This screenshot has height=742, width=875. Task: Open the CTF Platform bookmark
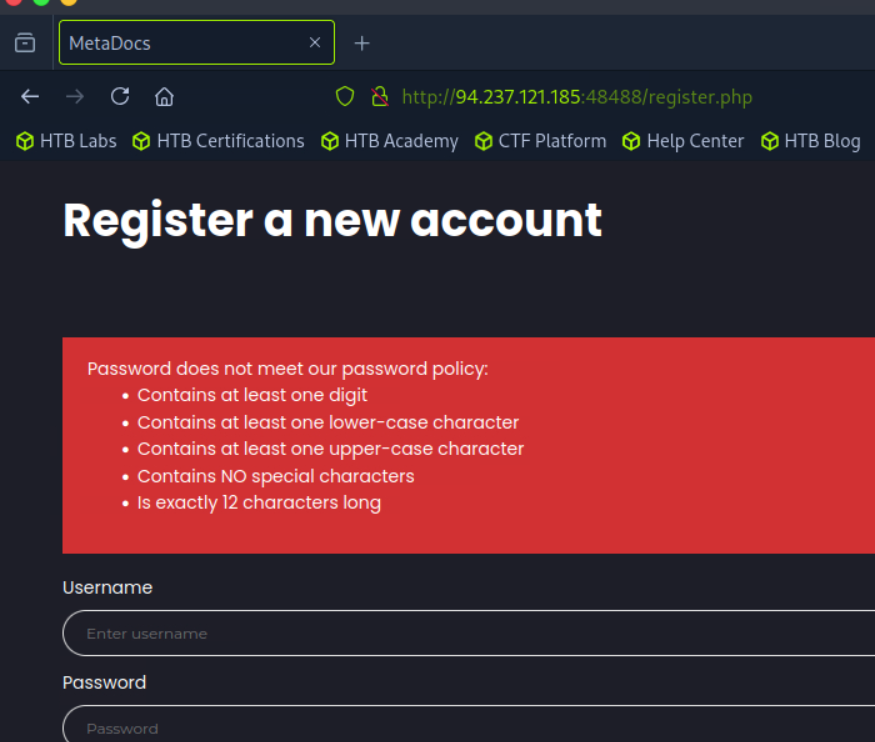541,141
